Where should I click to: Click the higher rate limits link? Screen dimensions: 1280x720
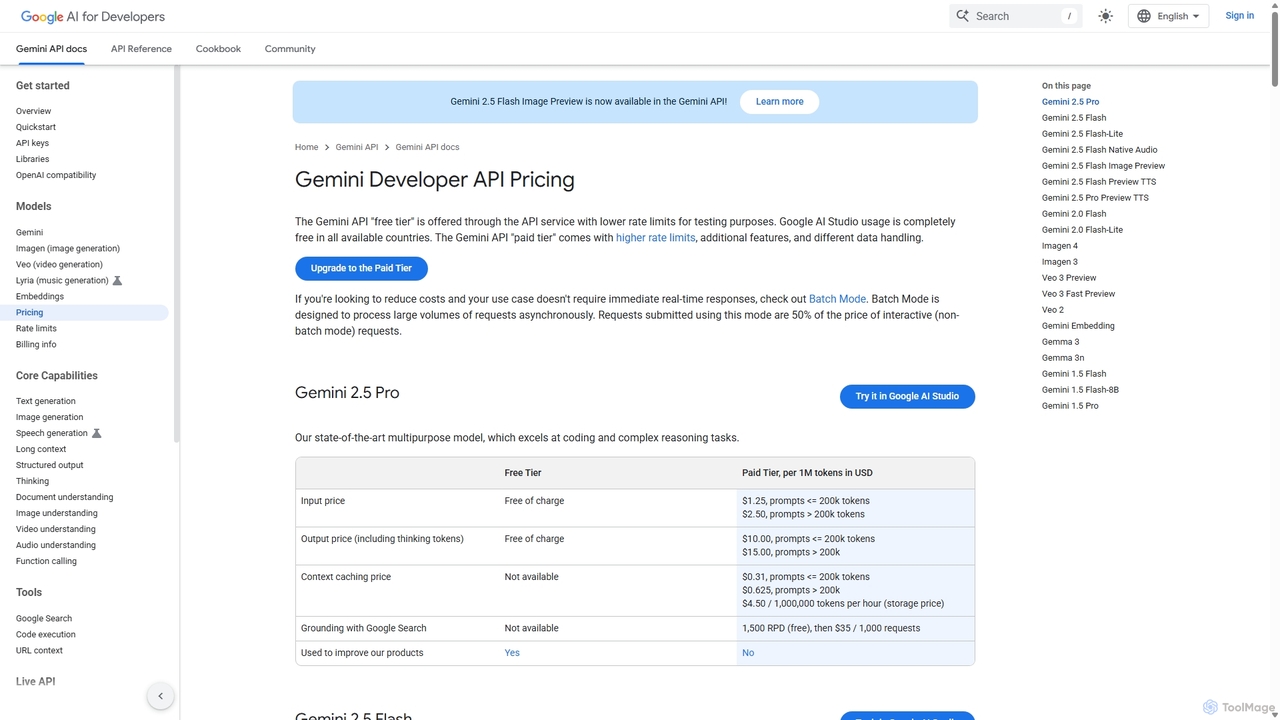[x=655, y=238]
